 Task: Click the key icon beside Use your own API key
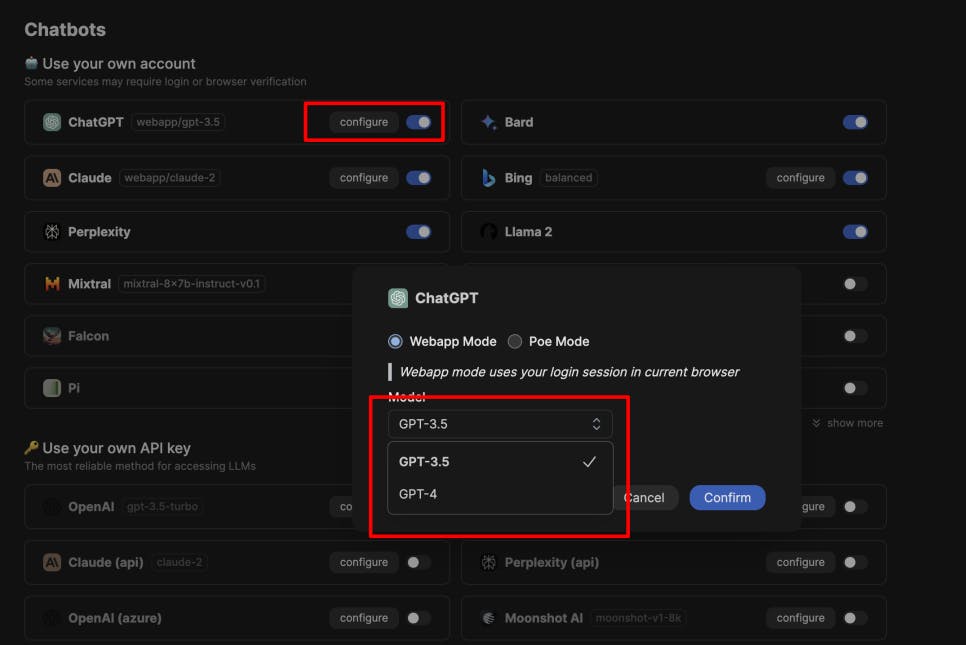pyautogui.click(x=31, y=447)
